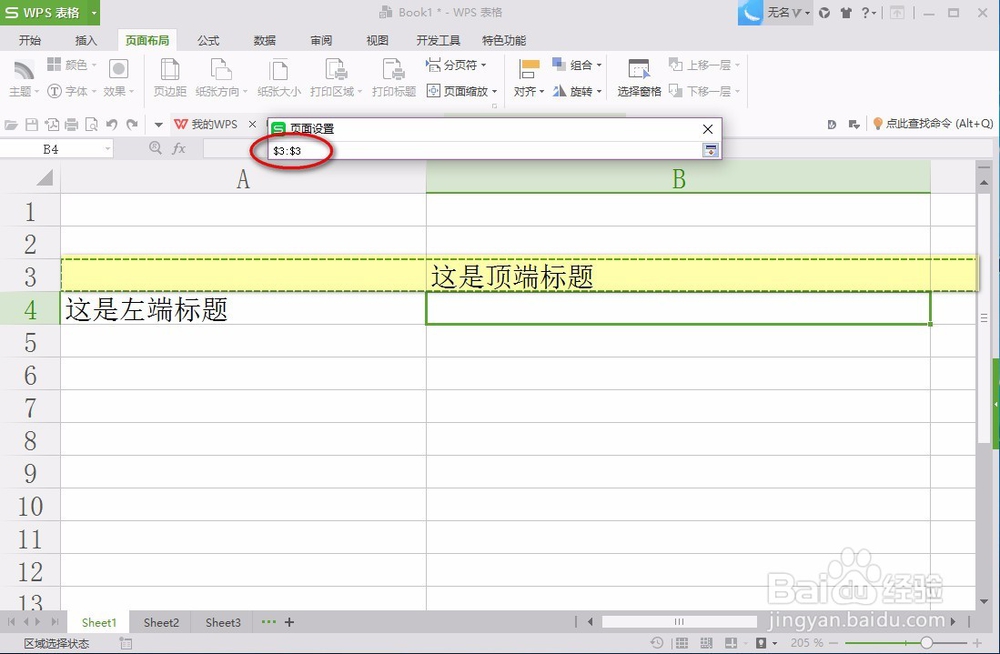This screenshot has width=1000, height=654.
Task: Toggle the ribbon collapse arrow near 我的WPS
Action: coord(160,124)
